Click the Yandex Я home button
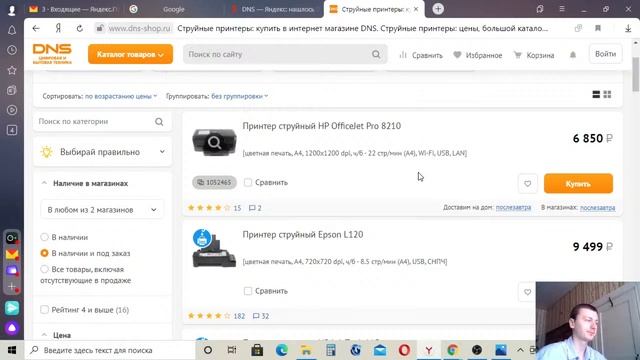This screenshot has height=360, width=640. [x=58, y=29]
